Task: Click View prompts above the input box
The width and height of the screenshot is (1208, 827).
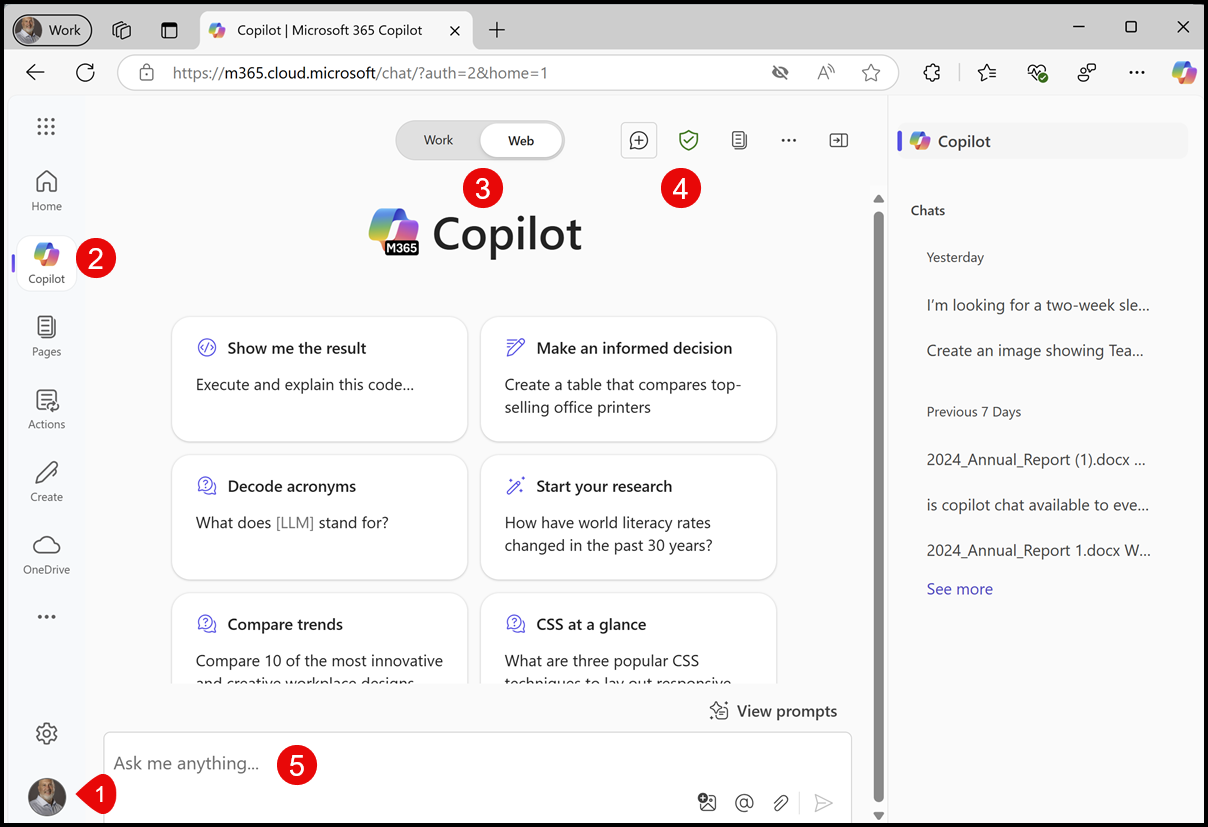Action: pyautogui.click(x=773, y=710)
